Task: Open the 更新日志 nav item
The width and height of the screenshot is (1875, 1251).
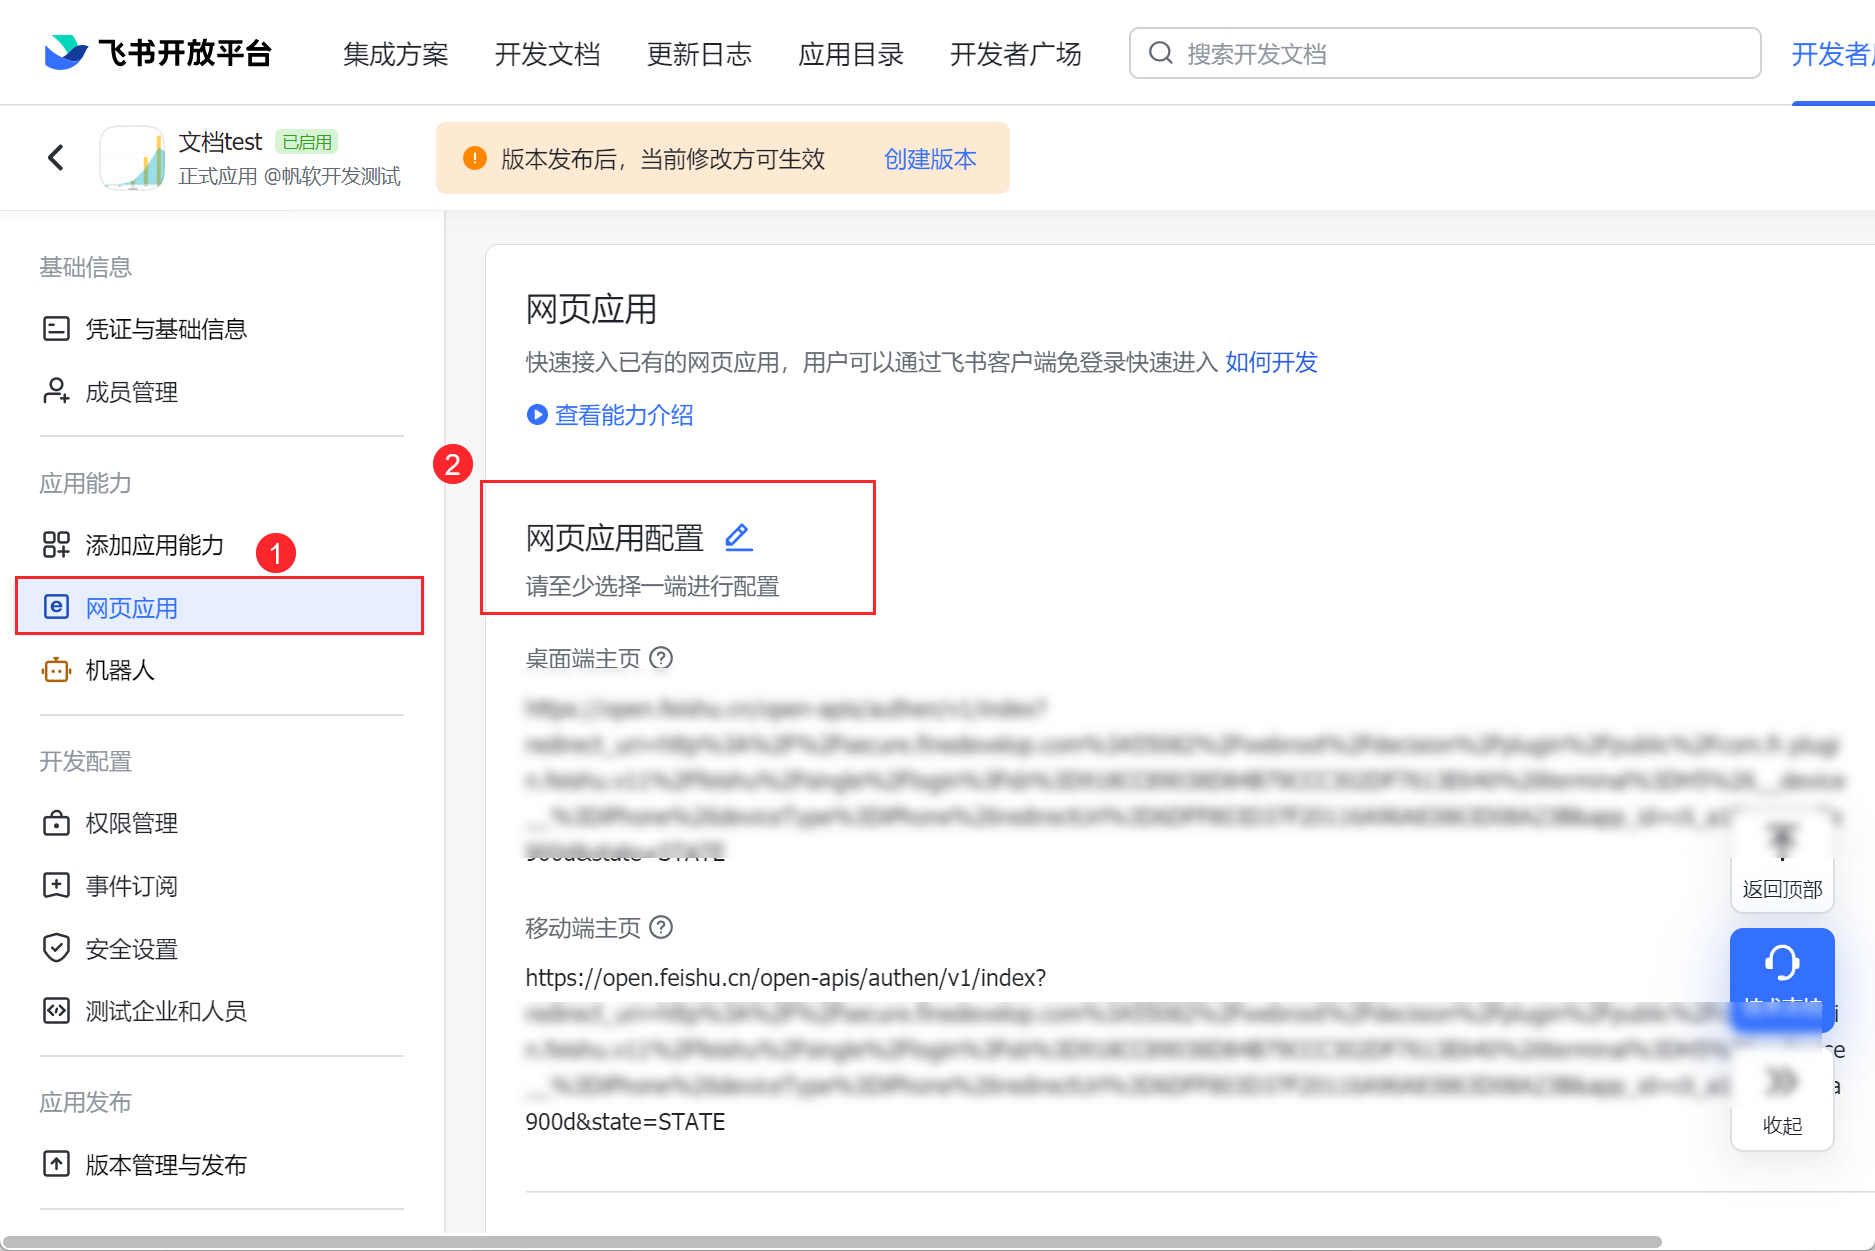Action: coord(700,54)
